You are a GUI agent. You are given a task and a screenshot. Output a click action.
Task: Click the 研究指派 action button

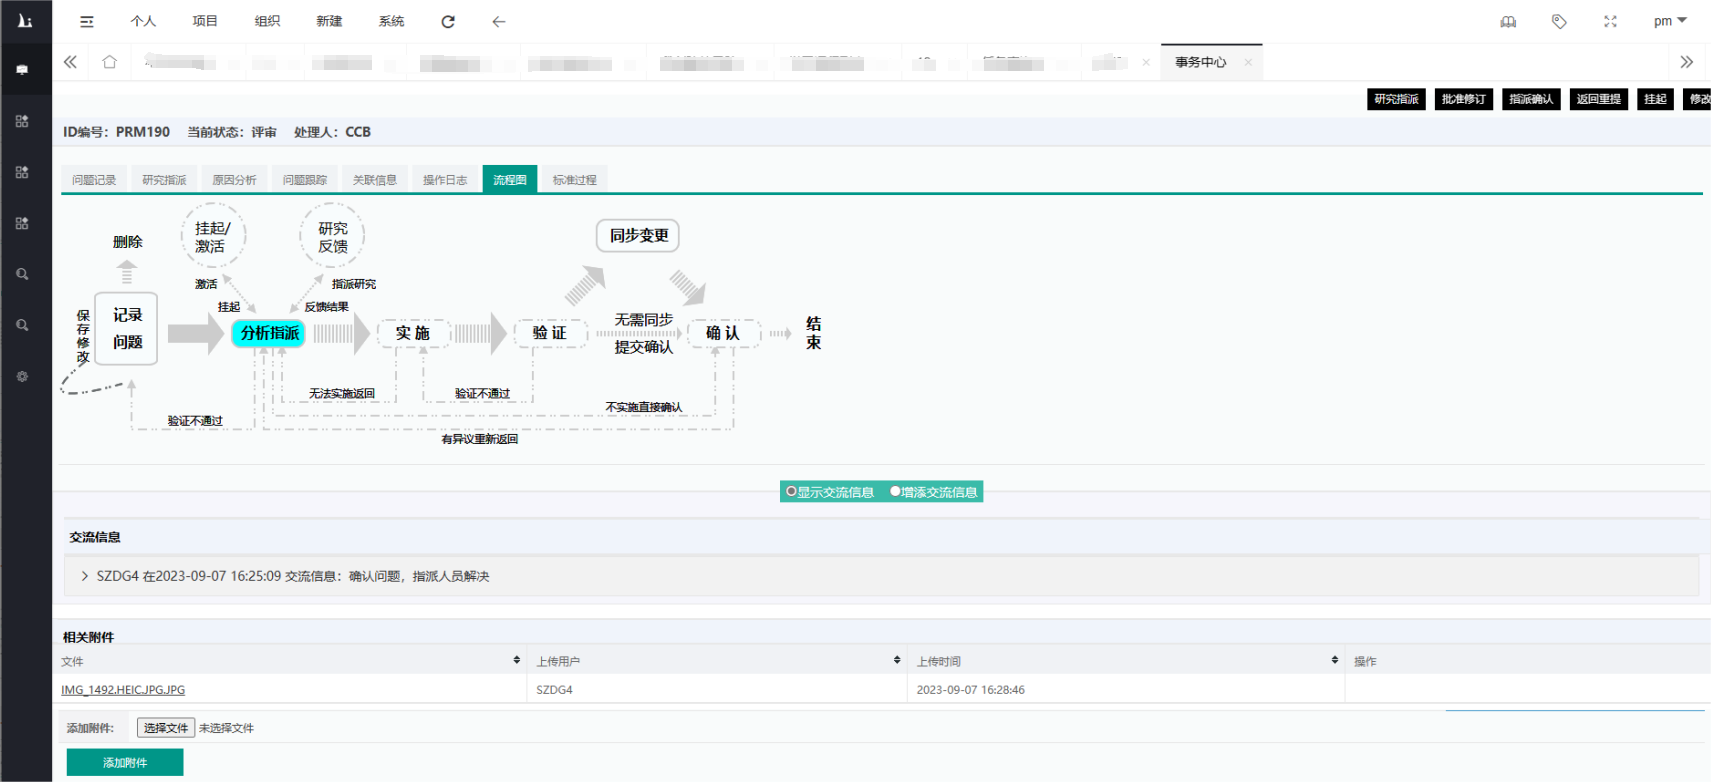(x=1396, y=99)
